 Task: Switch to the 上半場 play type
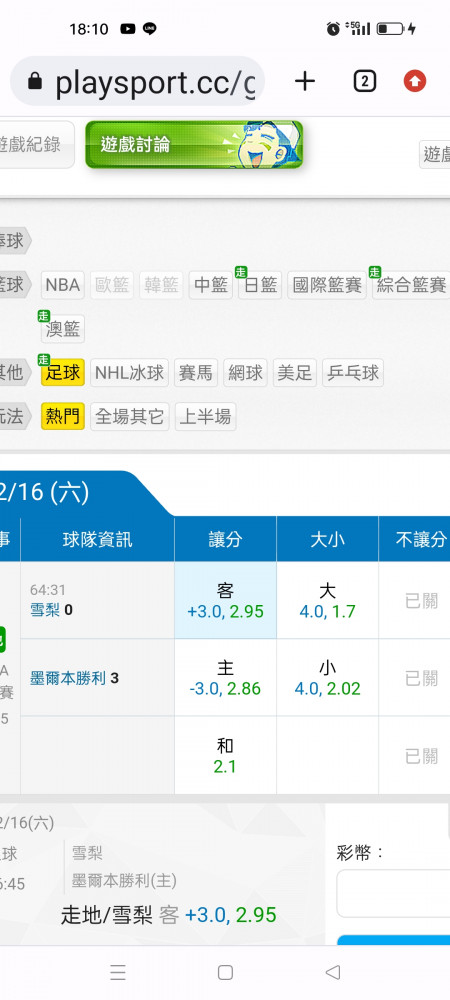(x=205, y=416)
